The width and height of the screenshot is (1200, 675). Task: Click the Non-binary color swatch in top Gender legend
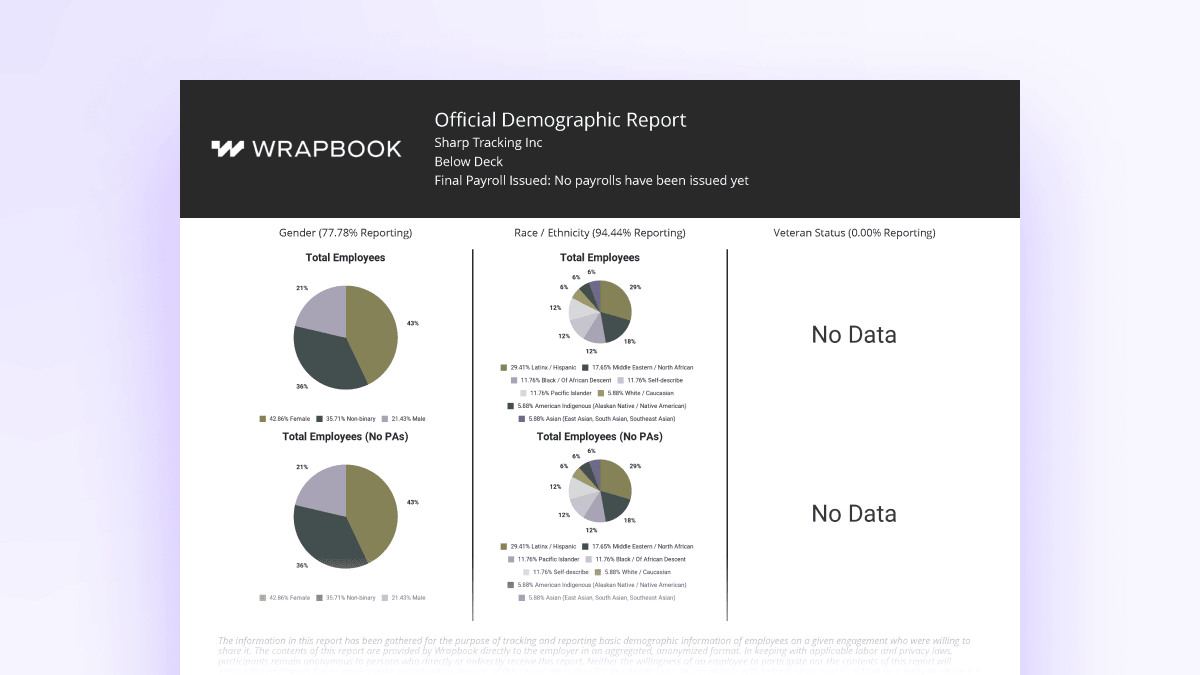coord(319,419)
